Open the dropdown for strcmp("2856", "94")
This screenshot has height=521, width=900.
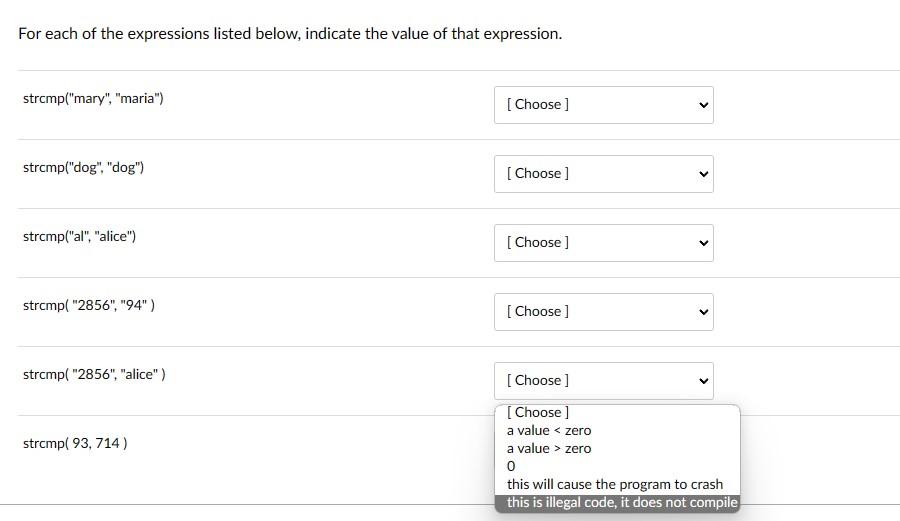603,312
